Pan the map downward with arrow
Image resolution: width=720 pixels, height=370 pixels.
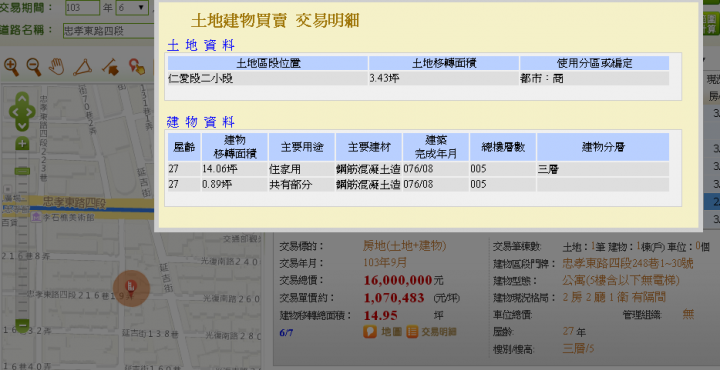coord(22,124)
